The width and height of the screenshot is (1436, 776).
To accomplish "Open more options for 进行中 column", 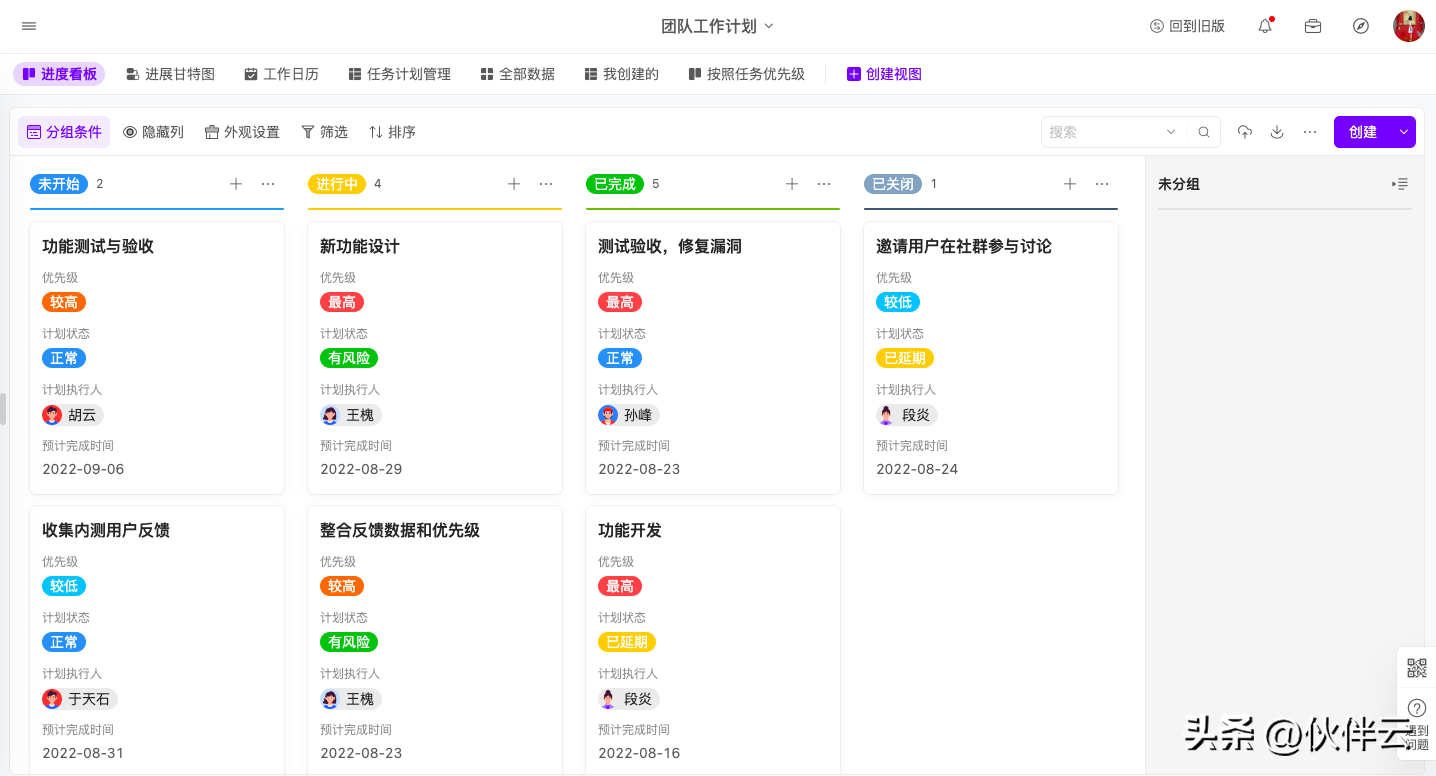I will point(546,184).
